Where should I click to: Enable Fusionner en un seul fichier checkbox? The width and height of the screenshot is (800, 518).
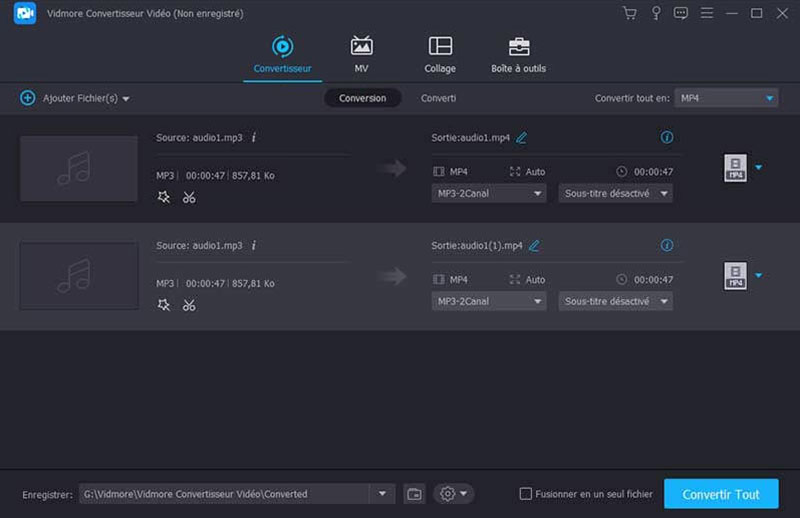[526, 494]
